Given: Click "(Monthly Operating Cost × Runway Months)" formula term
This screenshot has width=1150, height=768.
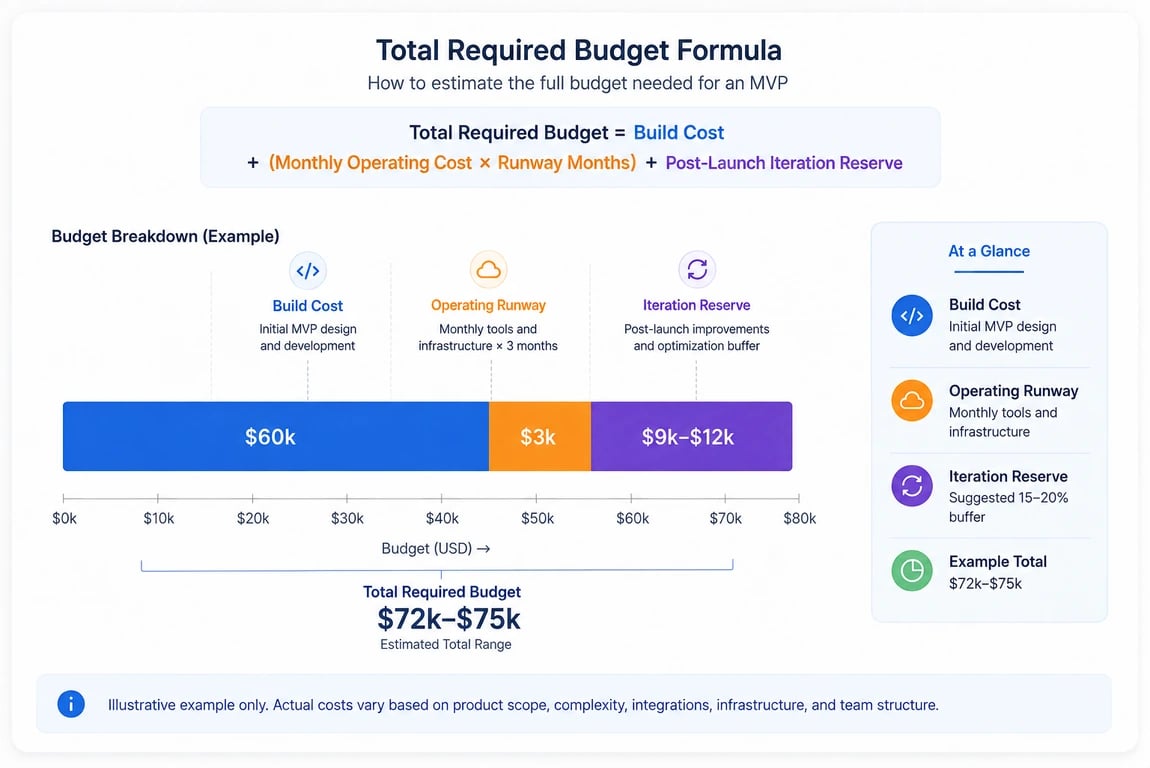Looking at the screenshot, I should 452,163.
